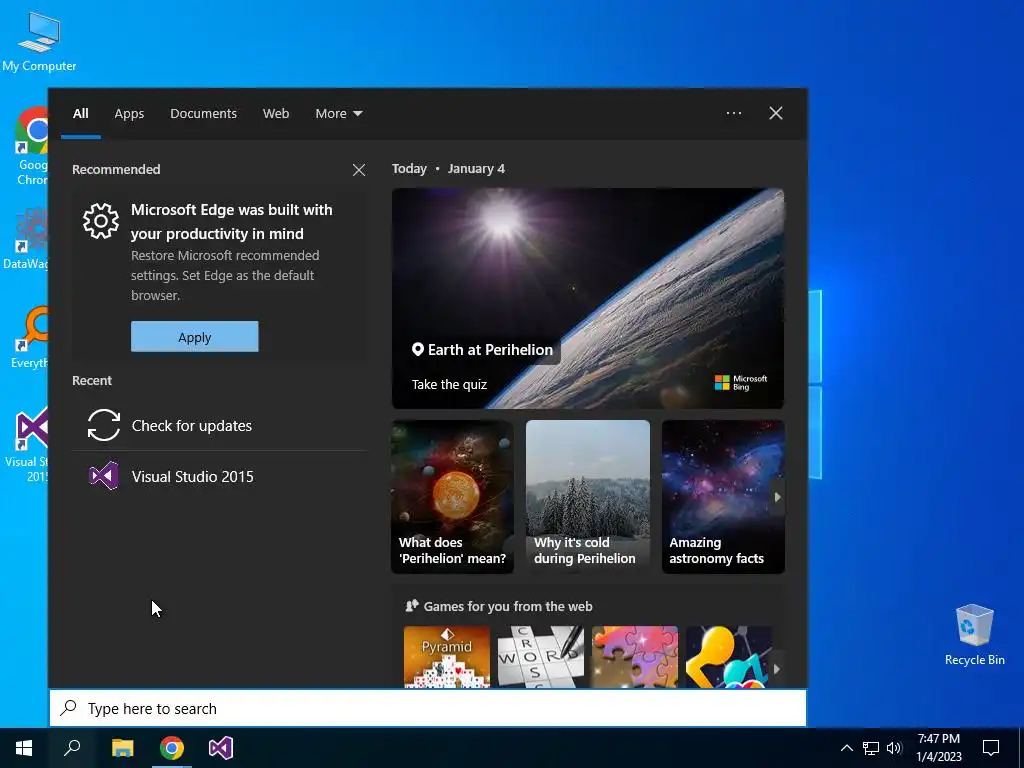This screenshot has width=1024, height=768.
Task: Open the Recycle Bin desktop icon
Action: tap(974, 633)
